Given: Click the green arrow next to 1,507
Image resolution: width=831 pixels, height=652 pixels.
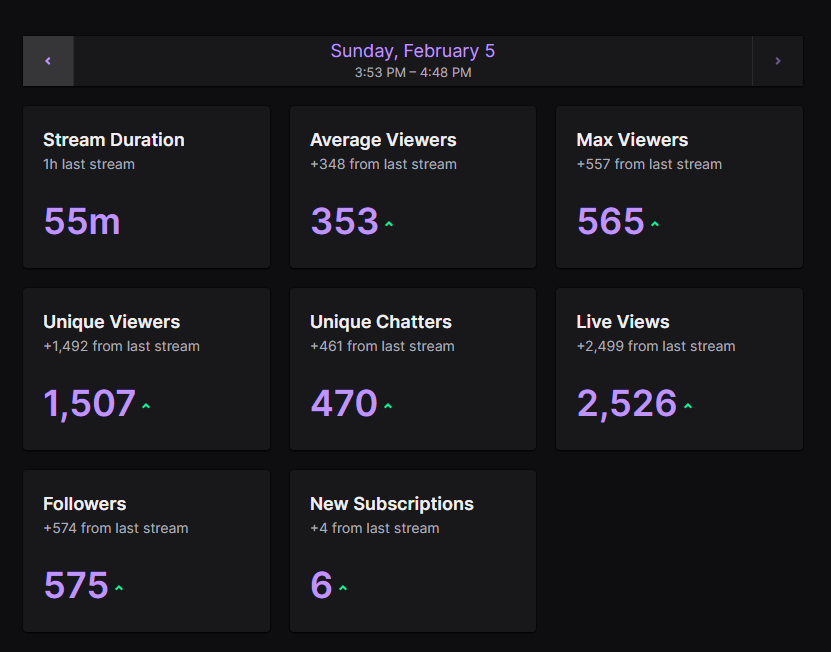Looking at the screenshot, I should [x=146, y=406].
